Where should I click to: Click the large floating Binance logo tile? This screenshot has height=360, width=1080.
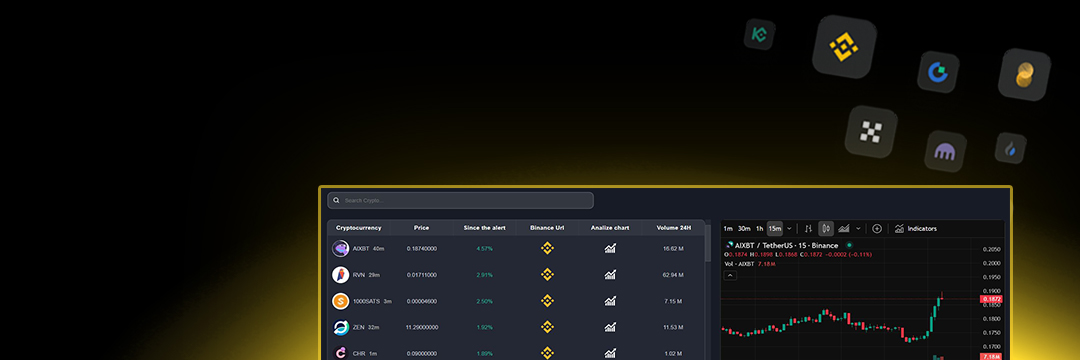point(844,47)
